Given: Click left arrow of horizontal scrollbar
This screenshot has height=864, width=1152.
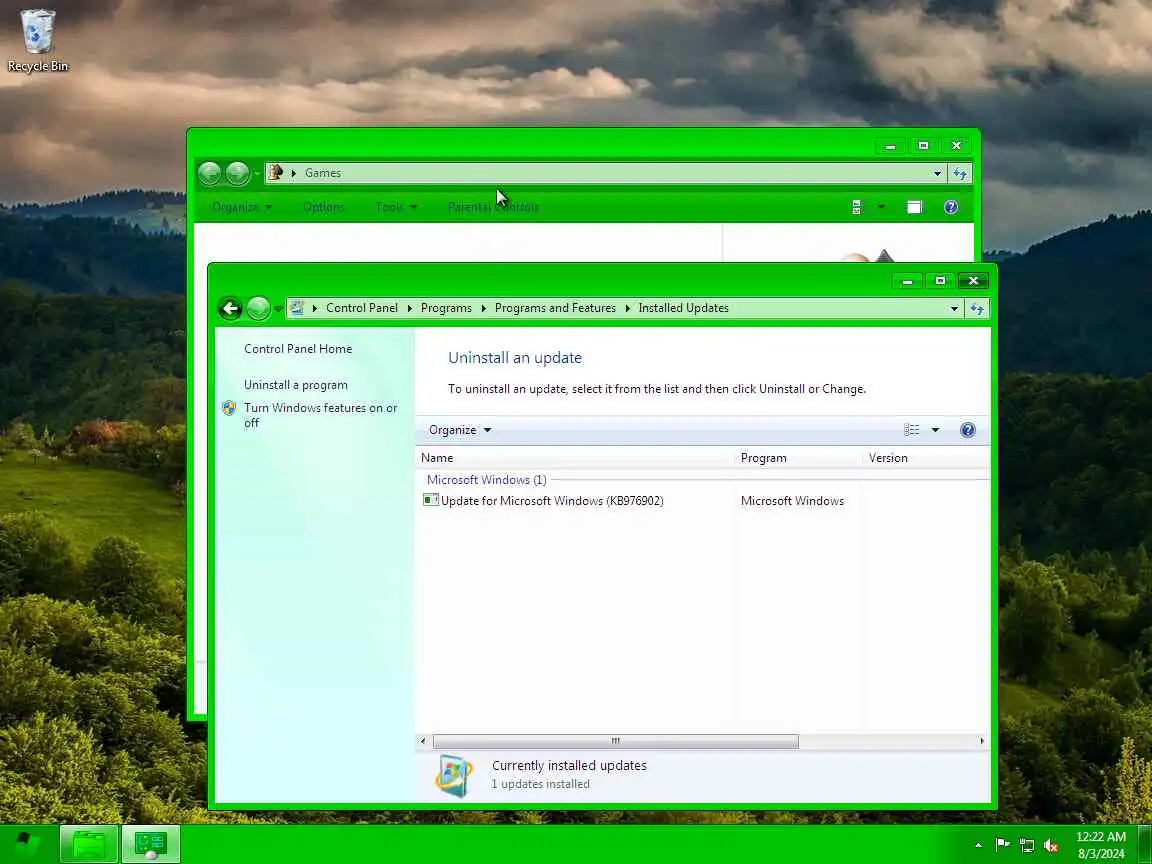Looking at the screenshot, I should pyautogui.click(x=422, y=741).
